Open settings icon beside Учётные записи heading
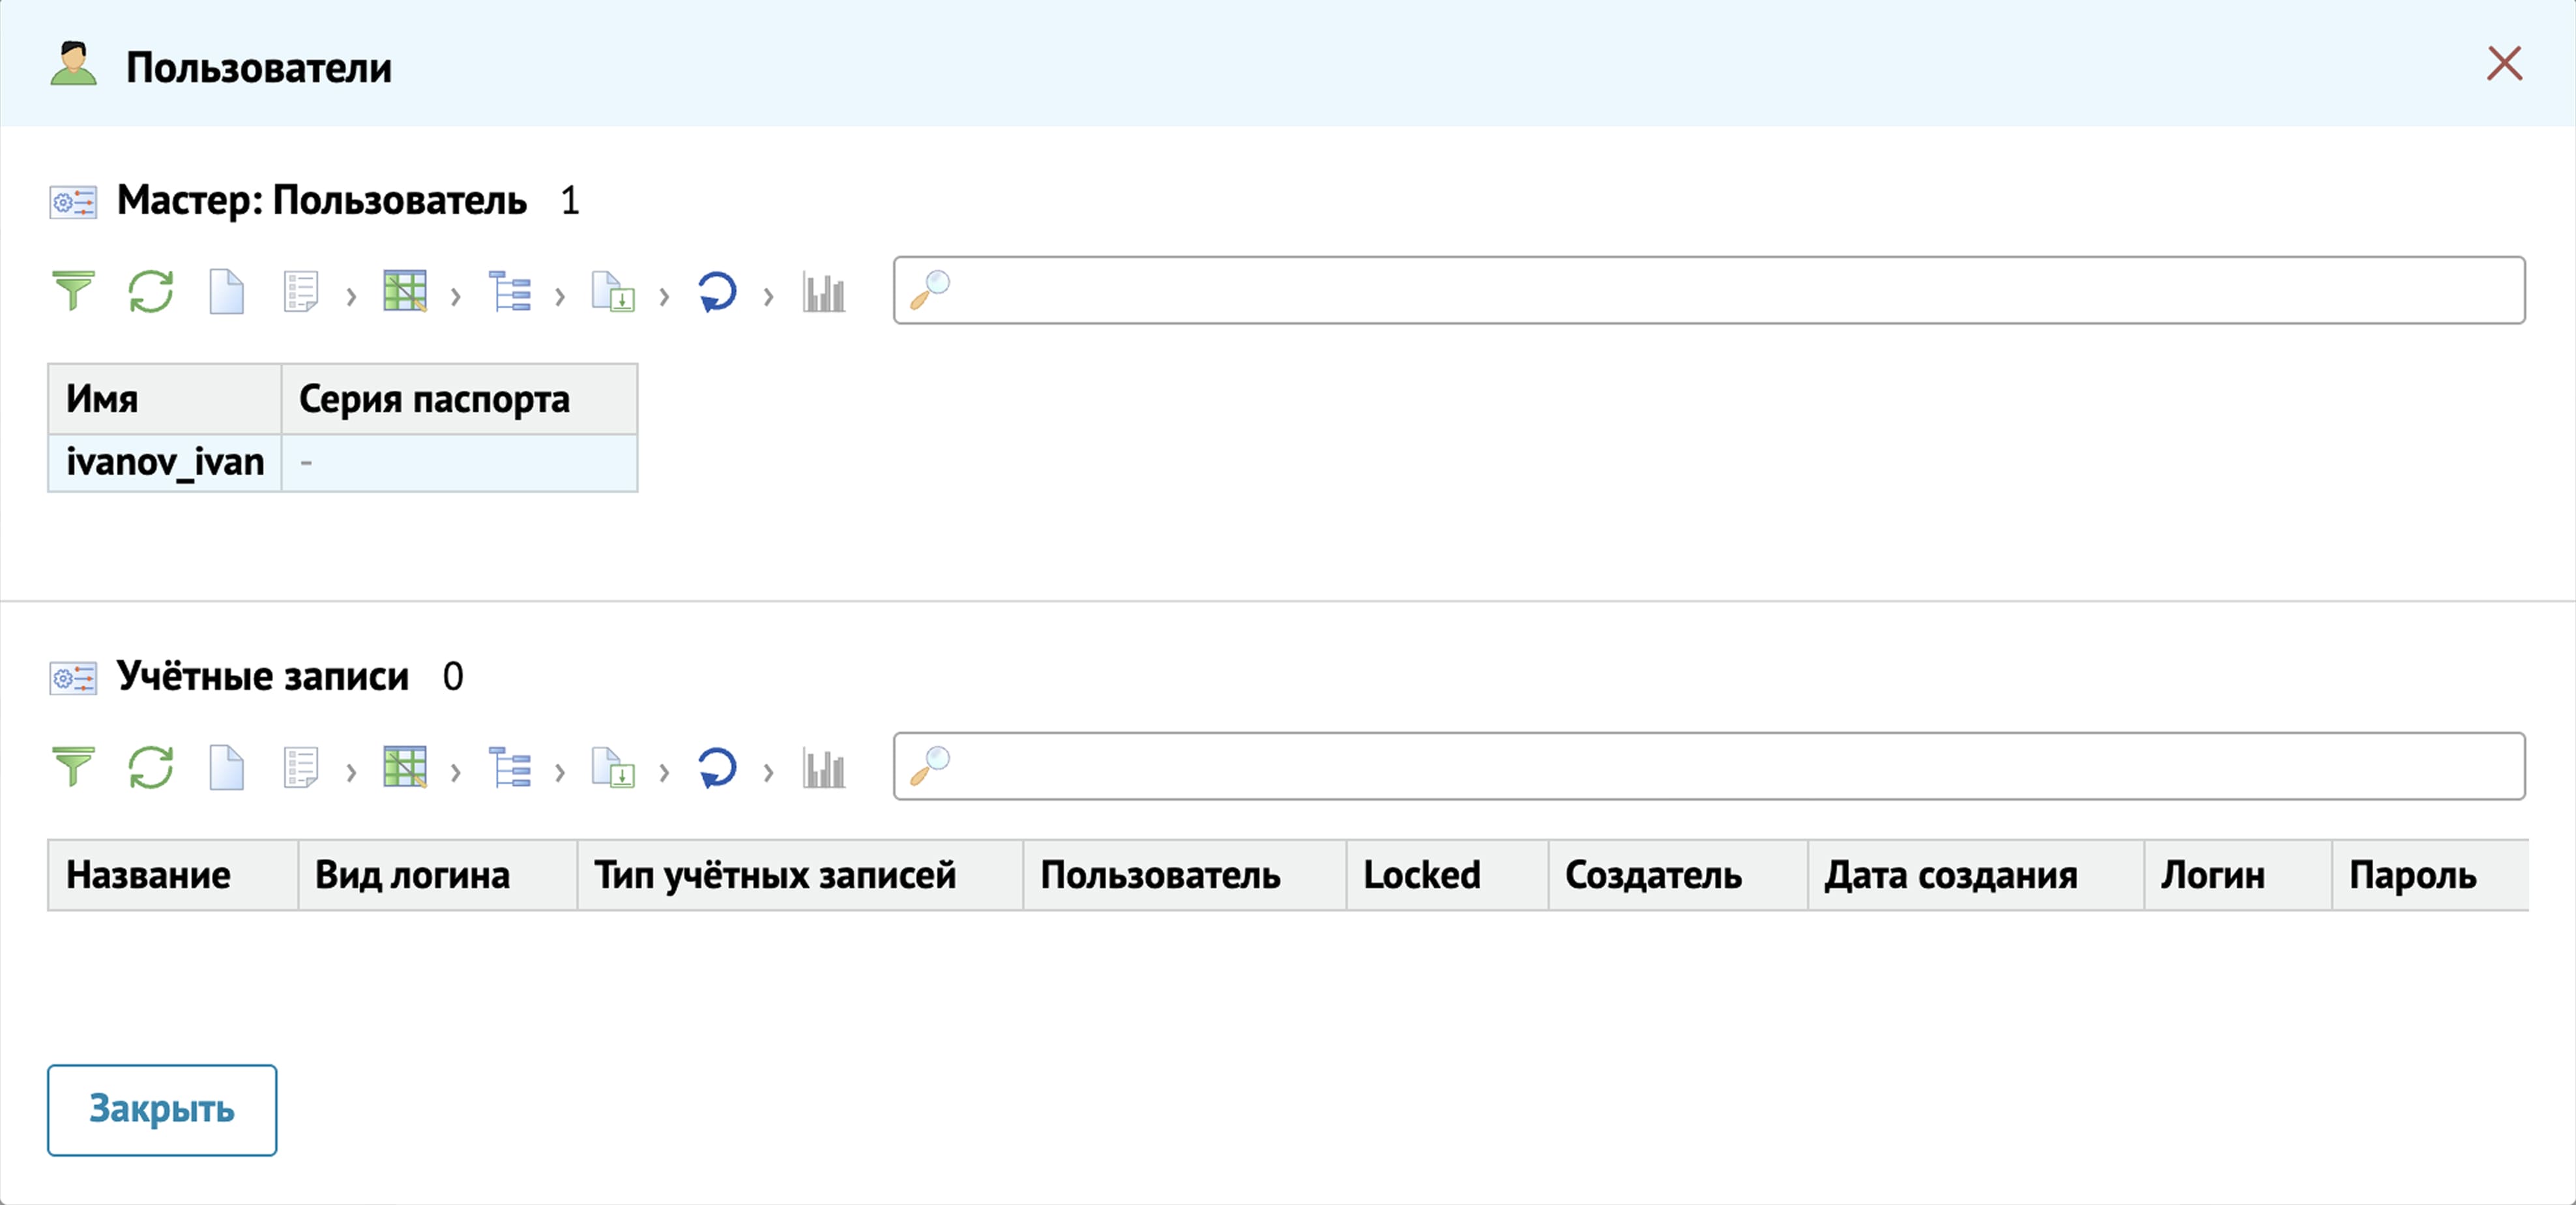 [73, 678]
